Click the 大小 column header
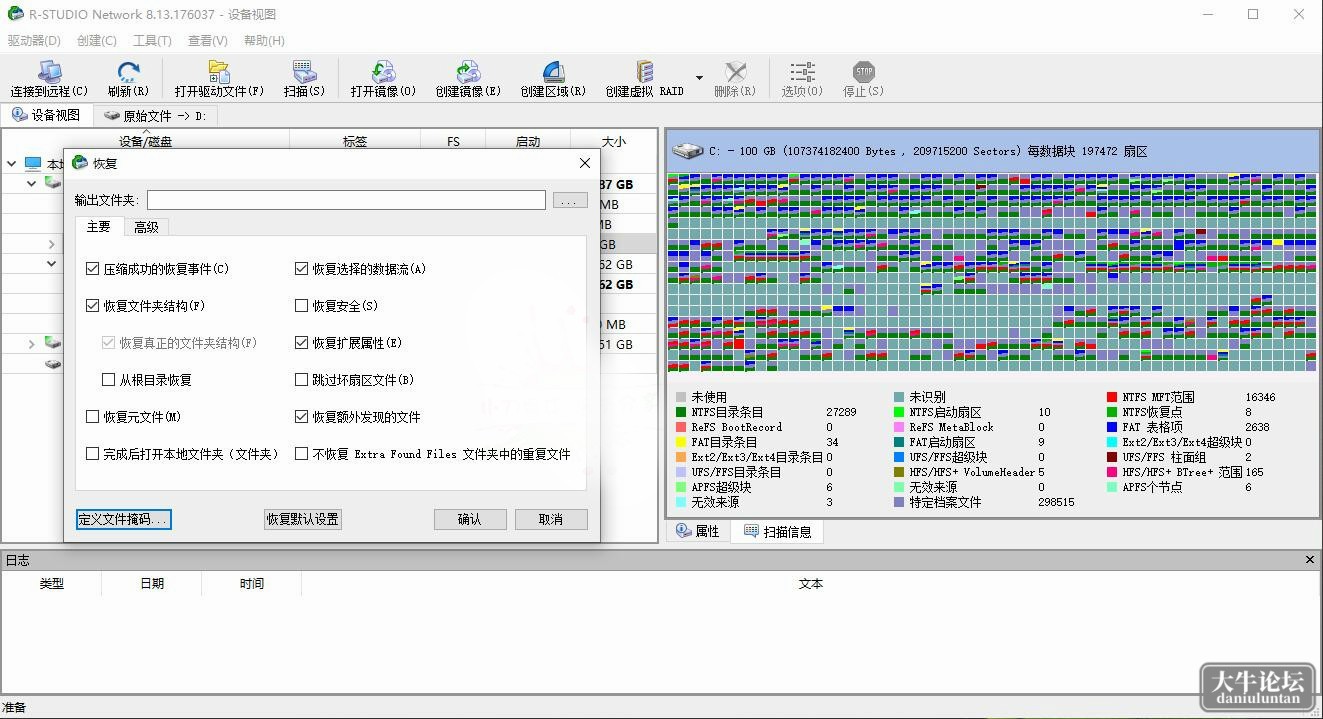The image size is (1323, 719). (x=614, y=142)
